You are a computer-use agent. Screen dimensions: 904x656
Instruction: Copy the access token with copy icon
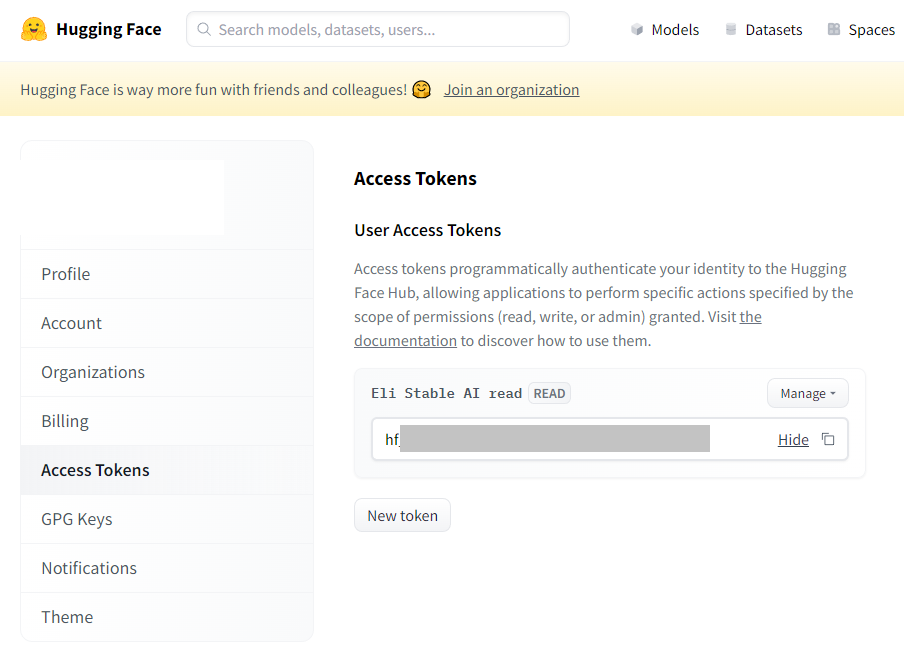tap(828, 439)
